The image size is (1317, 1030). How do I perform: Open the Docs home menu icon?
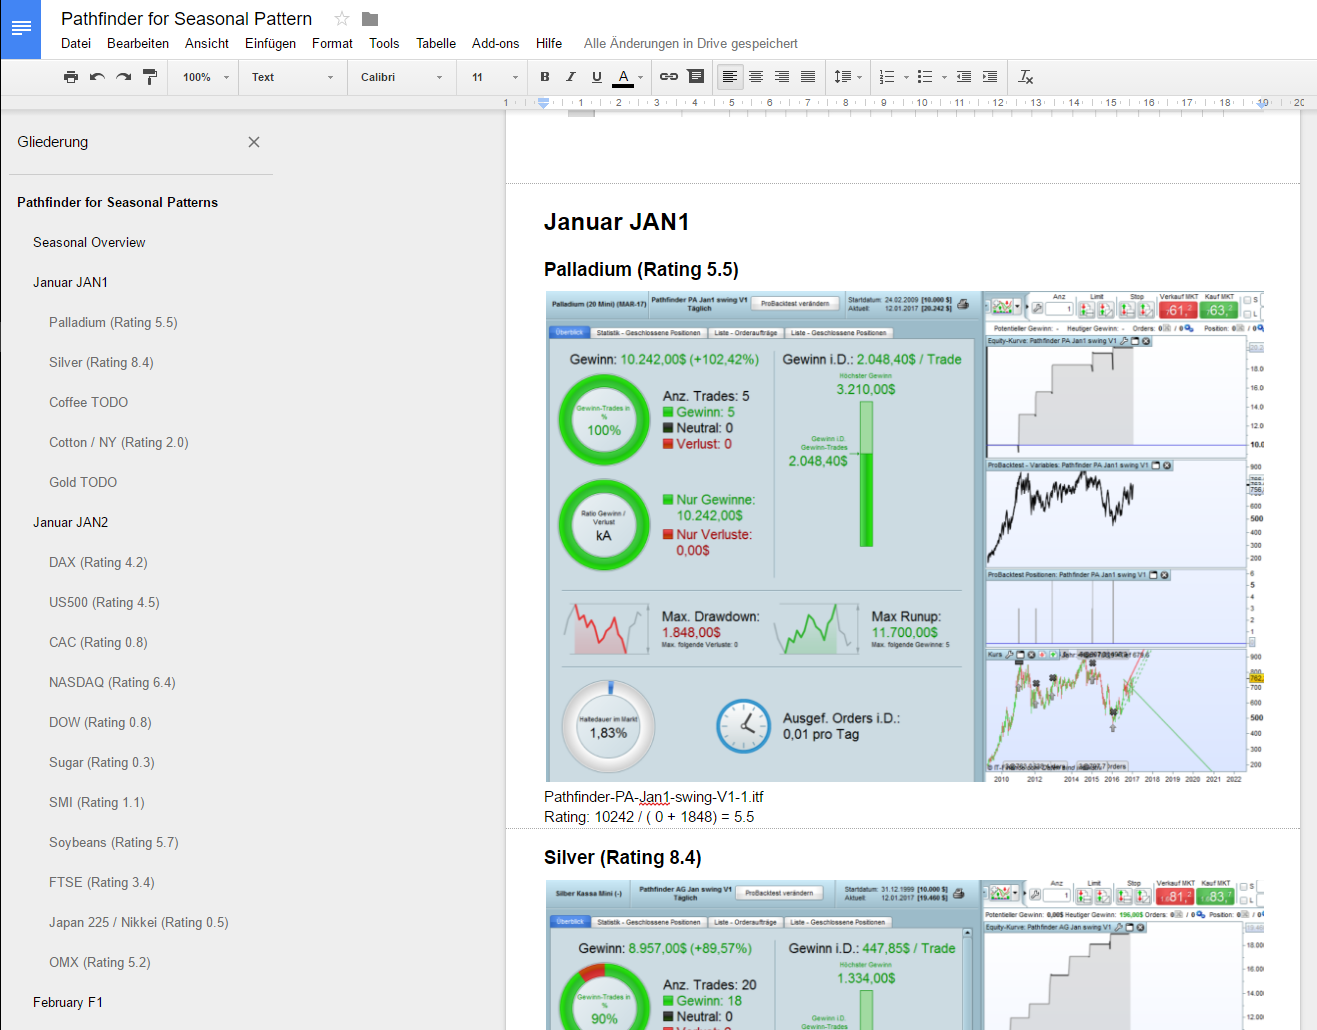pyautogui.click(x=20, y=29)
